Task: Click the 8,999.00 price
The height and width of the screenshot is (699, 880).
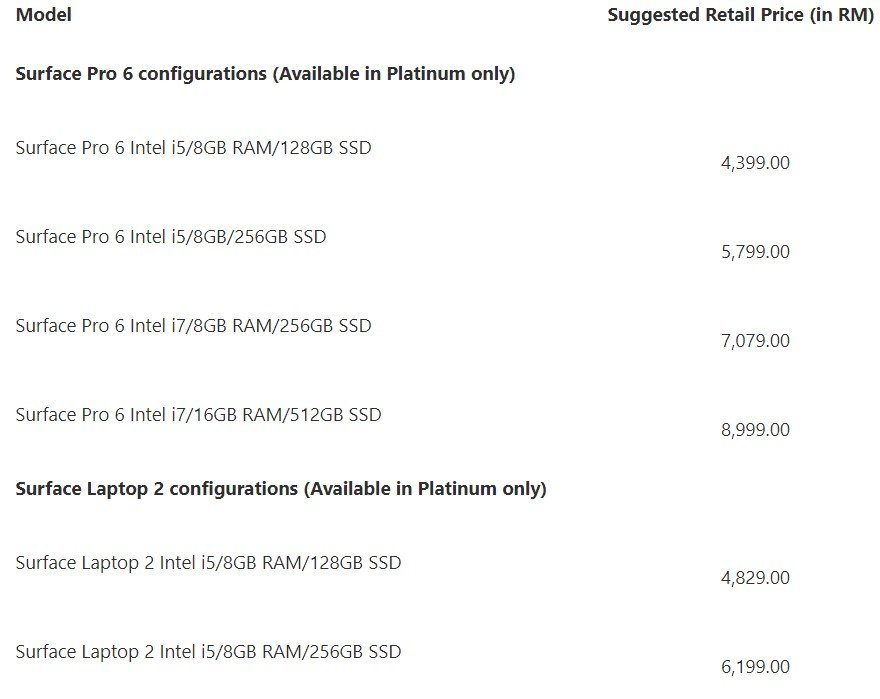Action: coord(755,430)
